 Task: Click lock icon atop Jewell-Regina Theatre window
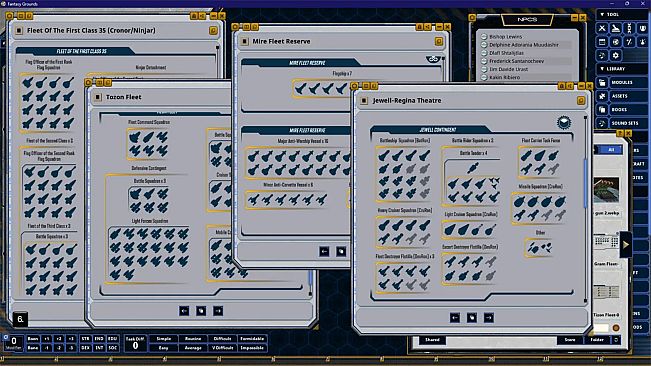(561, 86)
